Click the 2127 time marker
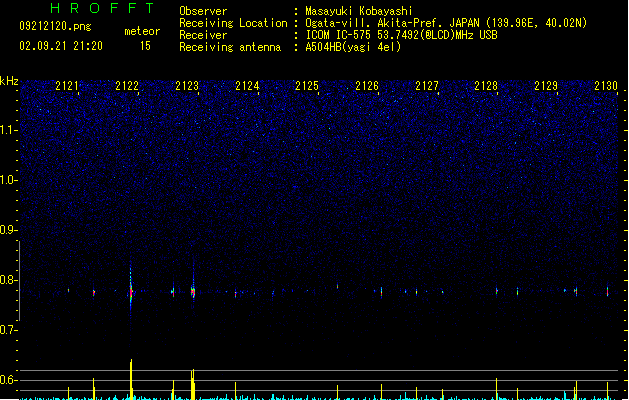 427,86
